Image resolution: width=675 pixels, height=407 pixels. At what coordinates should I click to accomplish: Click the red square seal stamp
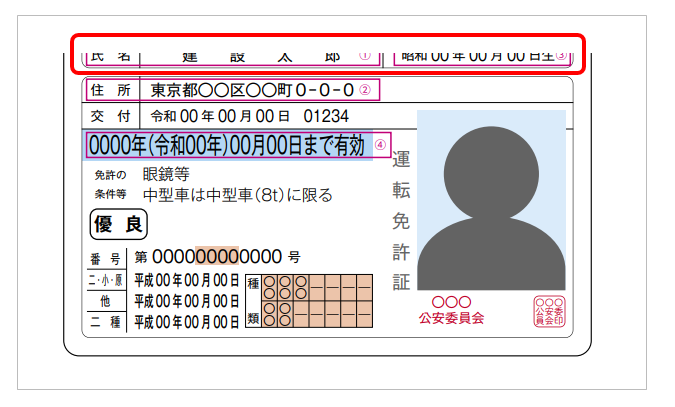549,311
